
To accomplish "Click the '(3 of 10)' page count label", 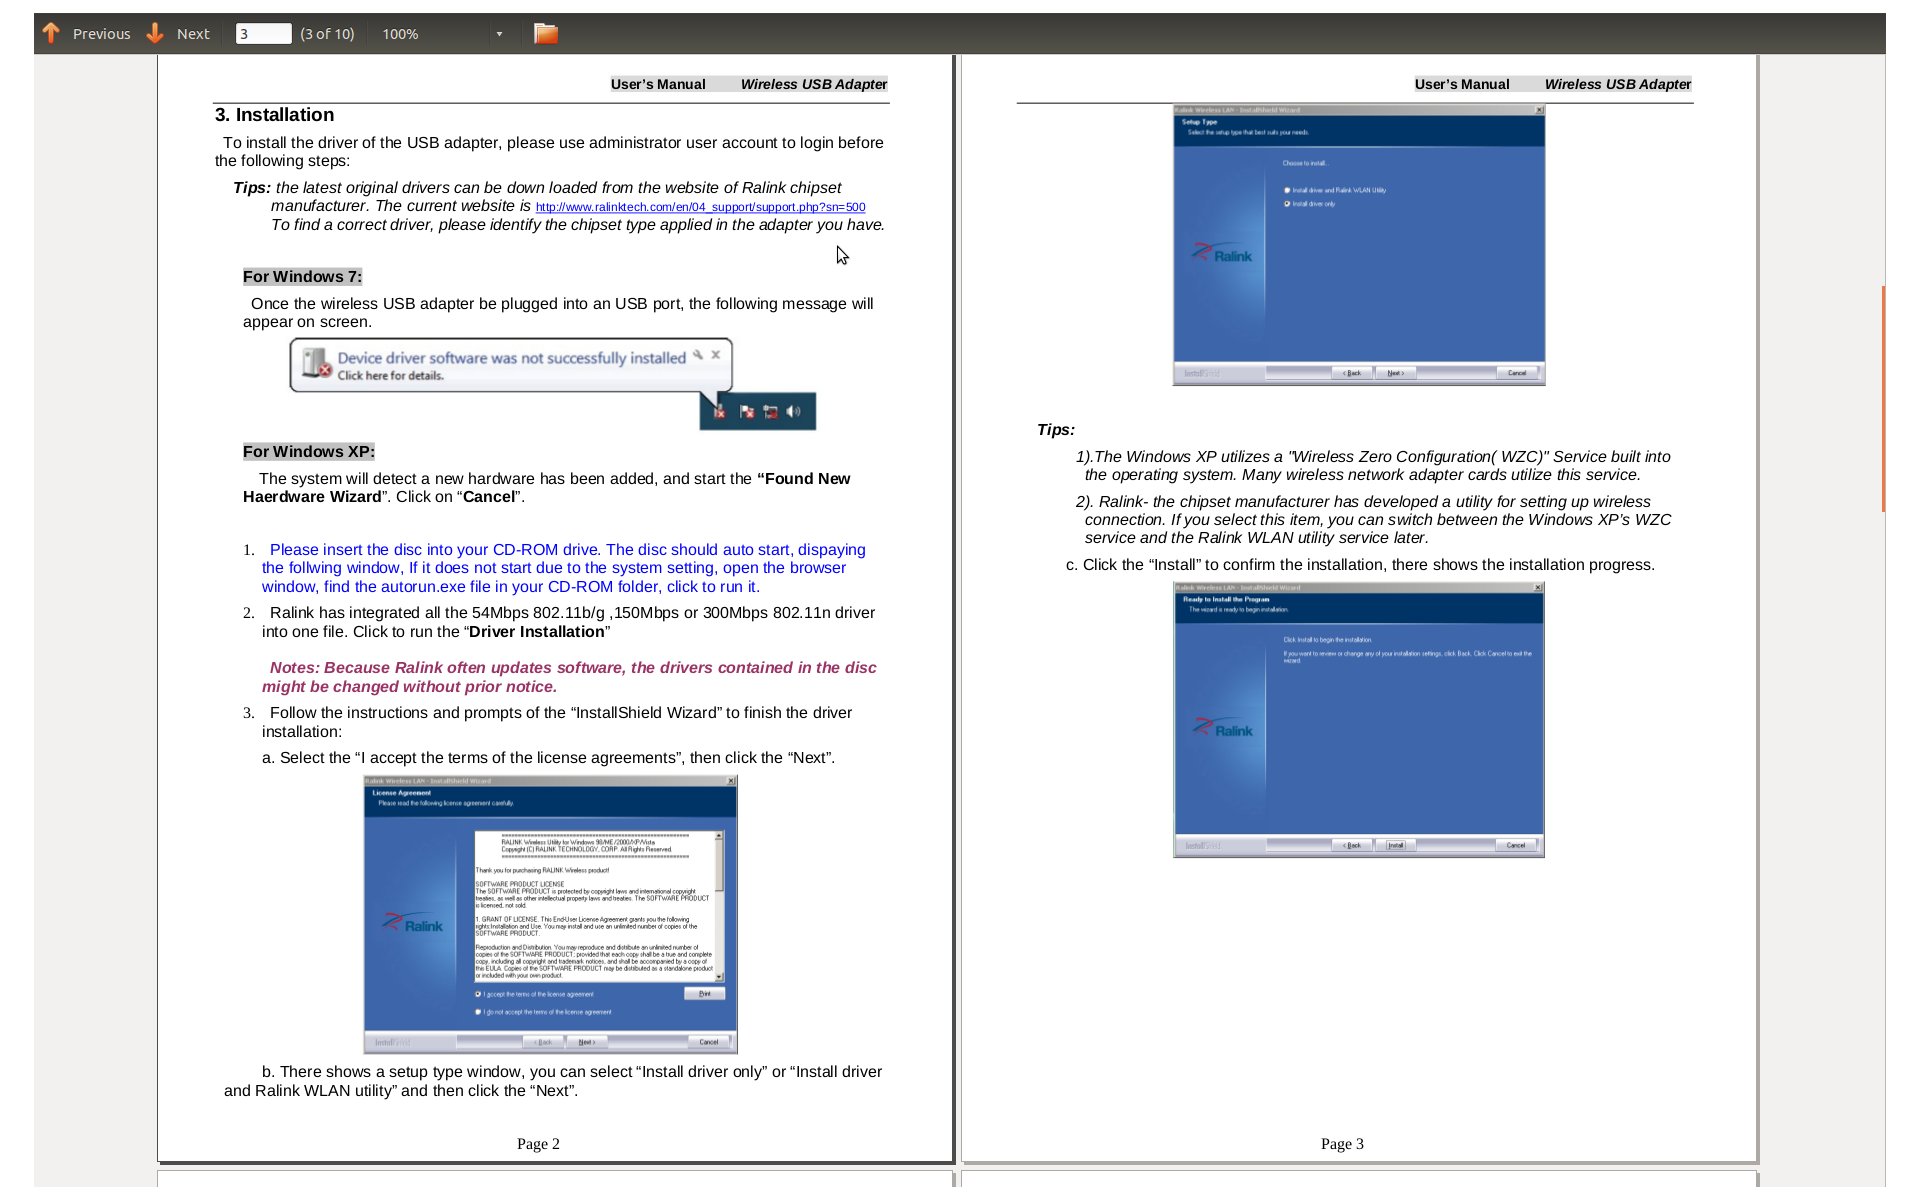I will pyautogui.click(x=327, y=34).
